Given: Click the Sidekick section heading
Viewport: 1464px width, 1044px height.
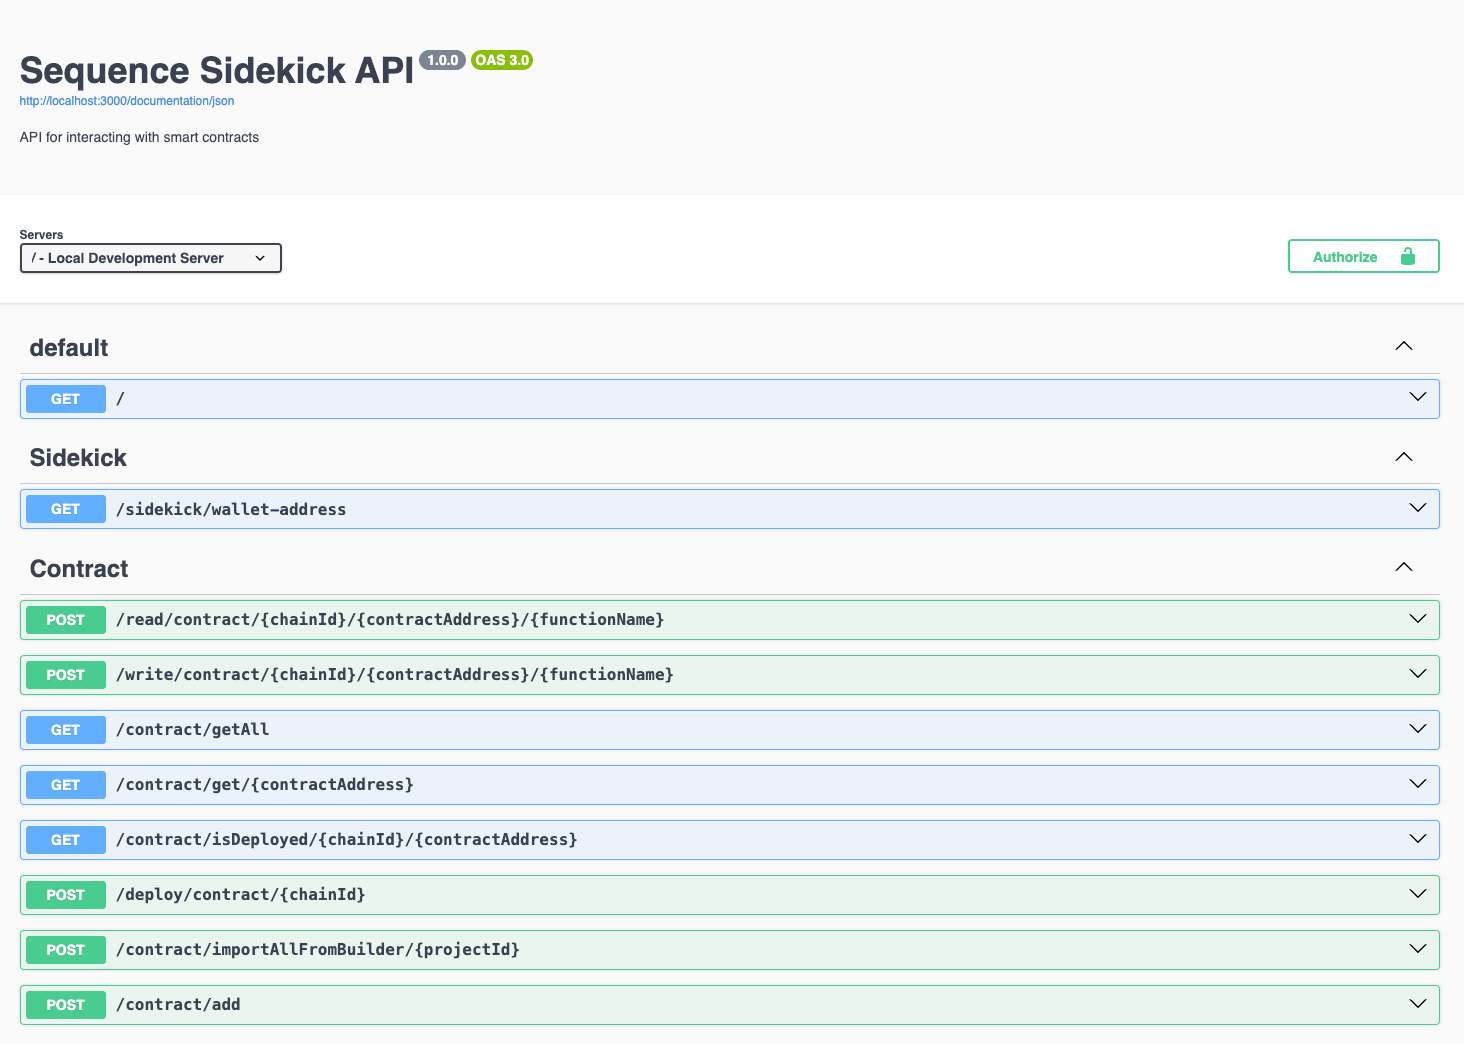Looking at the screenshot, I should click(78, 458).
